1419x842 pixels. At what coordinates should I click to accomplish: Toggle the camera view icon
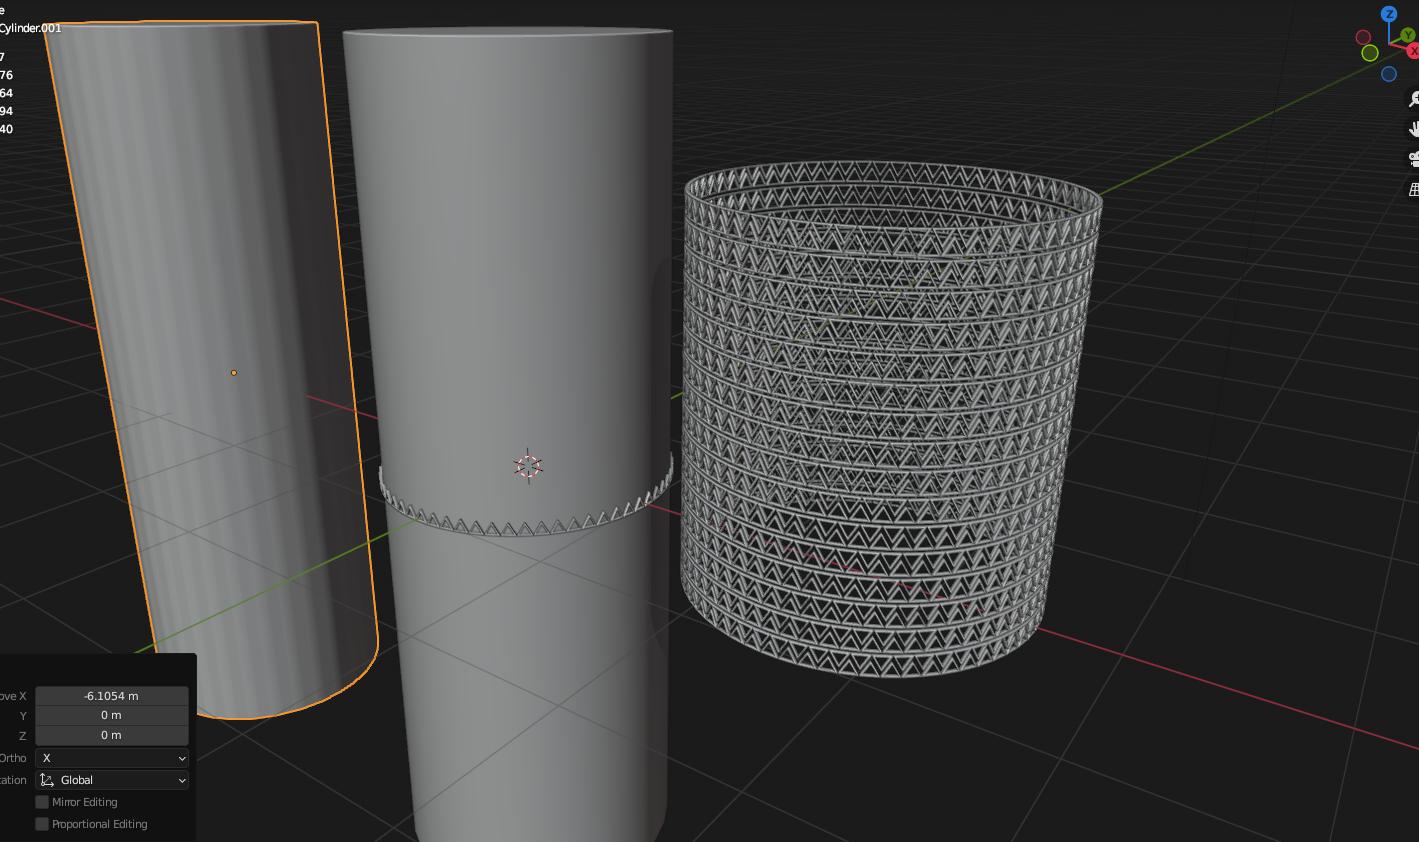(x=1415, y=159)
